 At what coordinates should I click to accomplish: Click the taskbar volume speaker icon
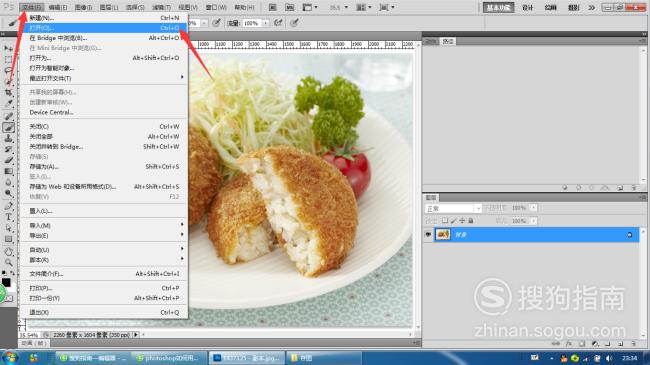coord(609,358)
